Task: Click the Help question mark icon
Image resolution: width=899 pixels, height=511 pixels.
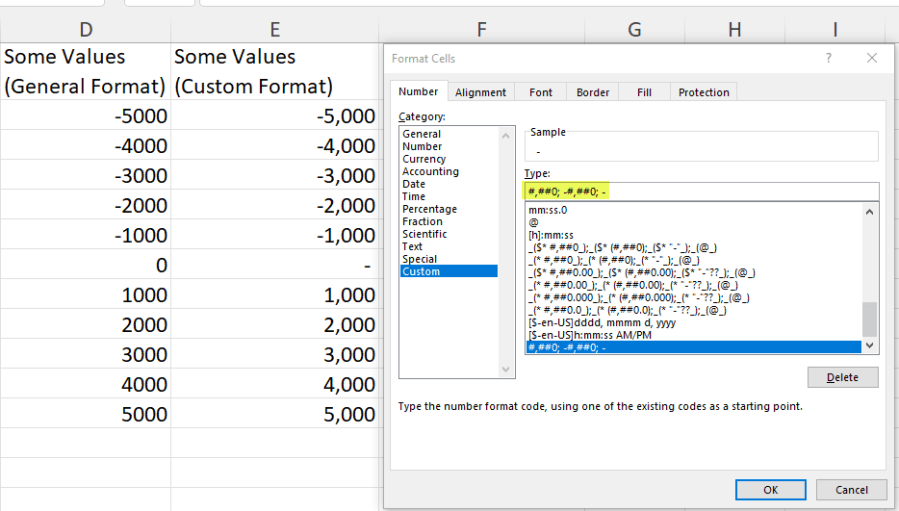Action: pyautogui.click(x=828, y=58)
